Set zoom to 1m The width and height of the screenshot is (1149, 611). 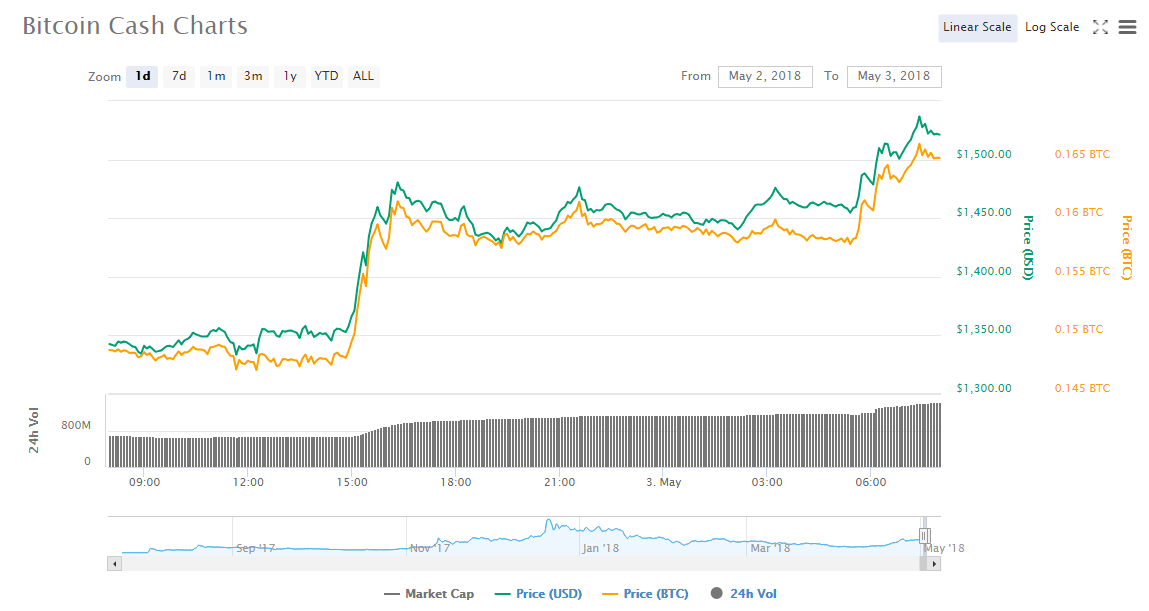pyautogui.click(x=215, y=76)
